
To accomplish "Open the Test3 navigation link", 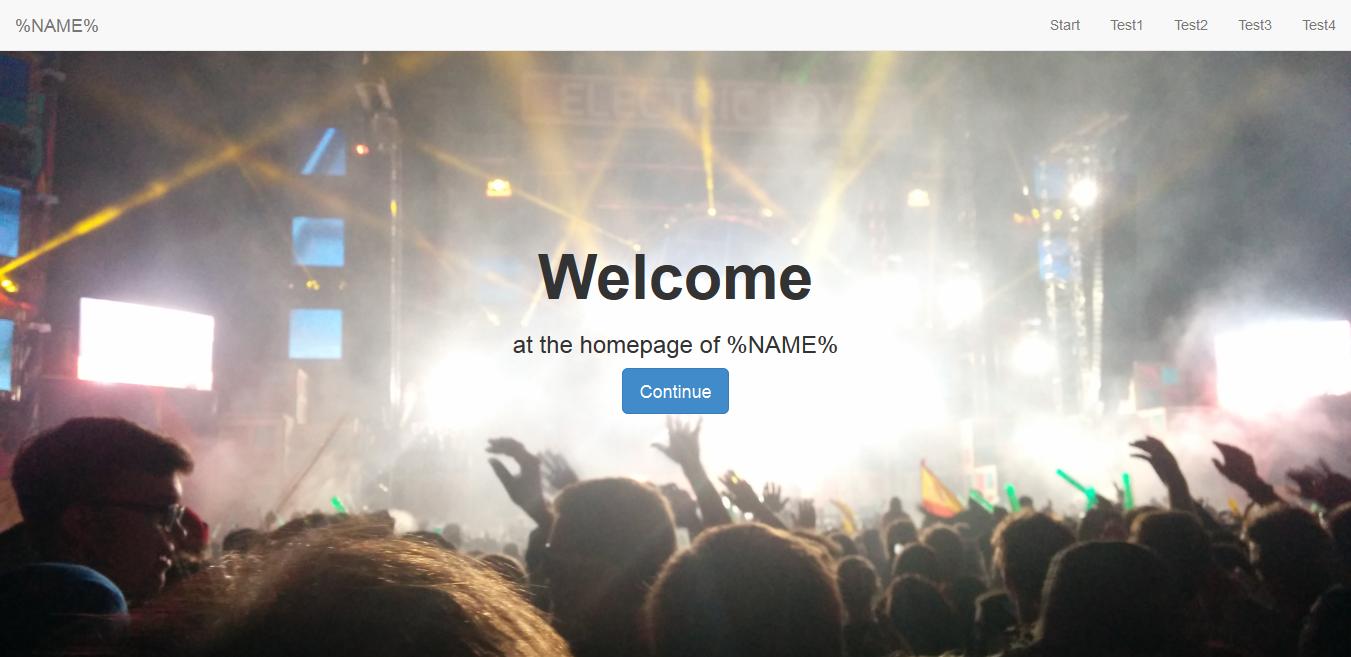I will 1255,25.
